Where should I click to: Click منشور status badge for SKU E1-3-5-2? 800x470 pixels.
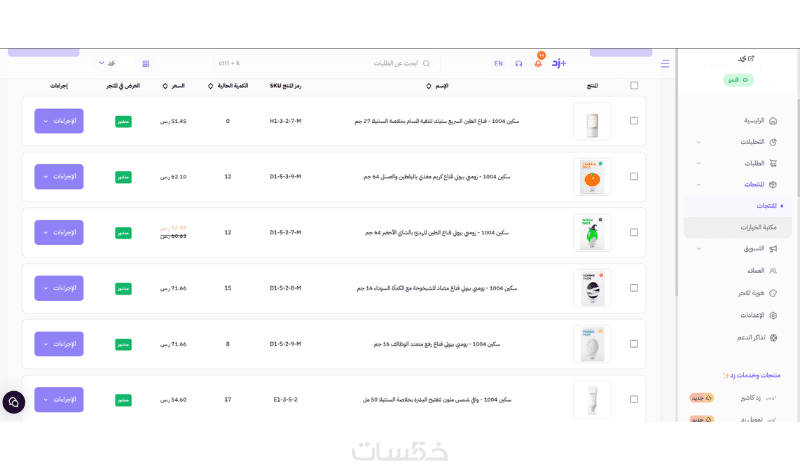123,400
